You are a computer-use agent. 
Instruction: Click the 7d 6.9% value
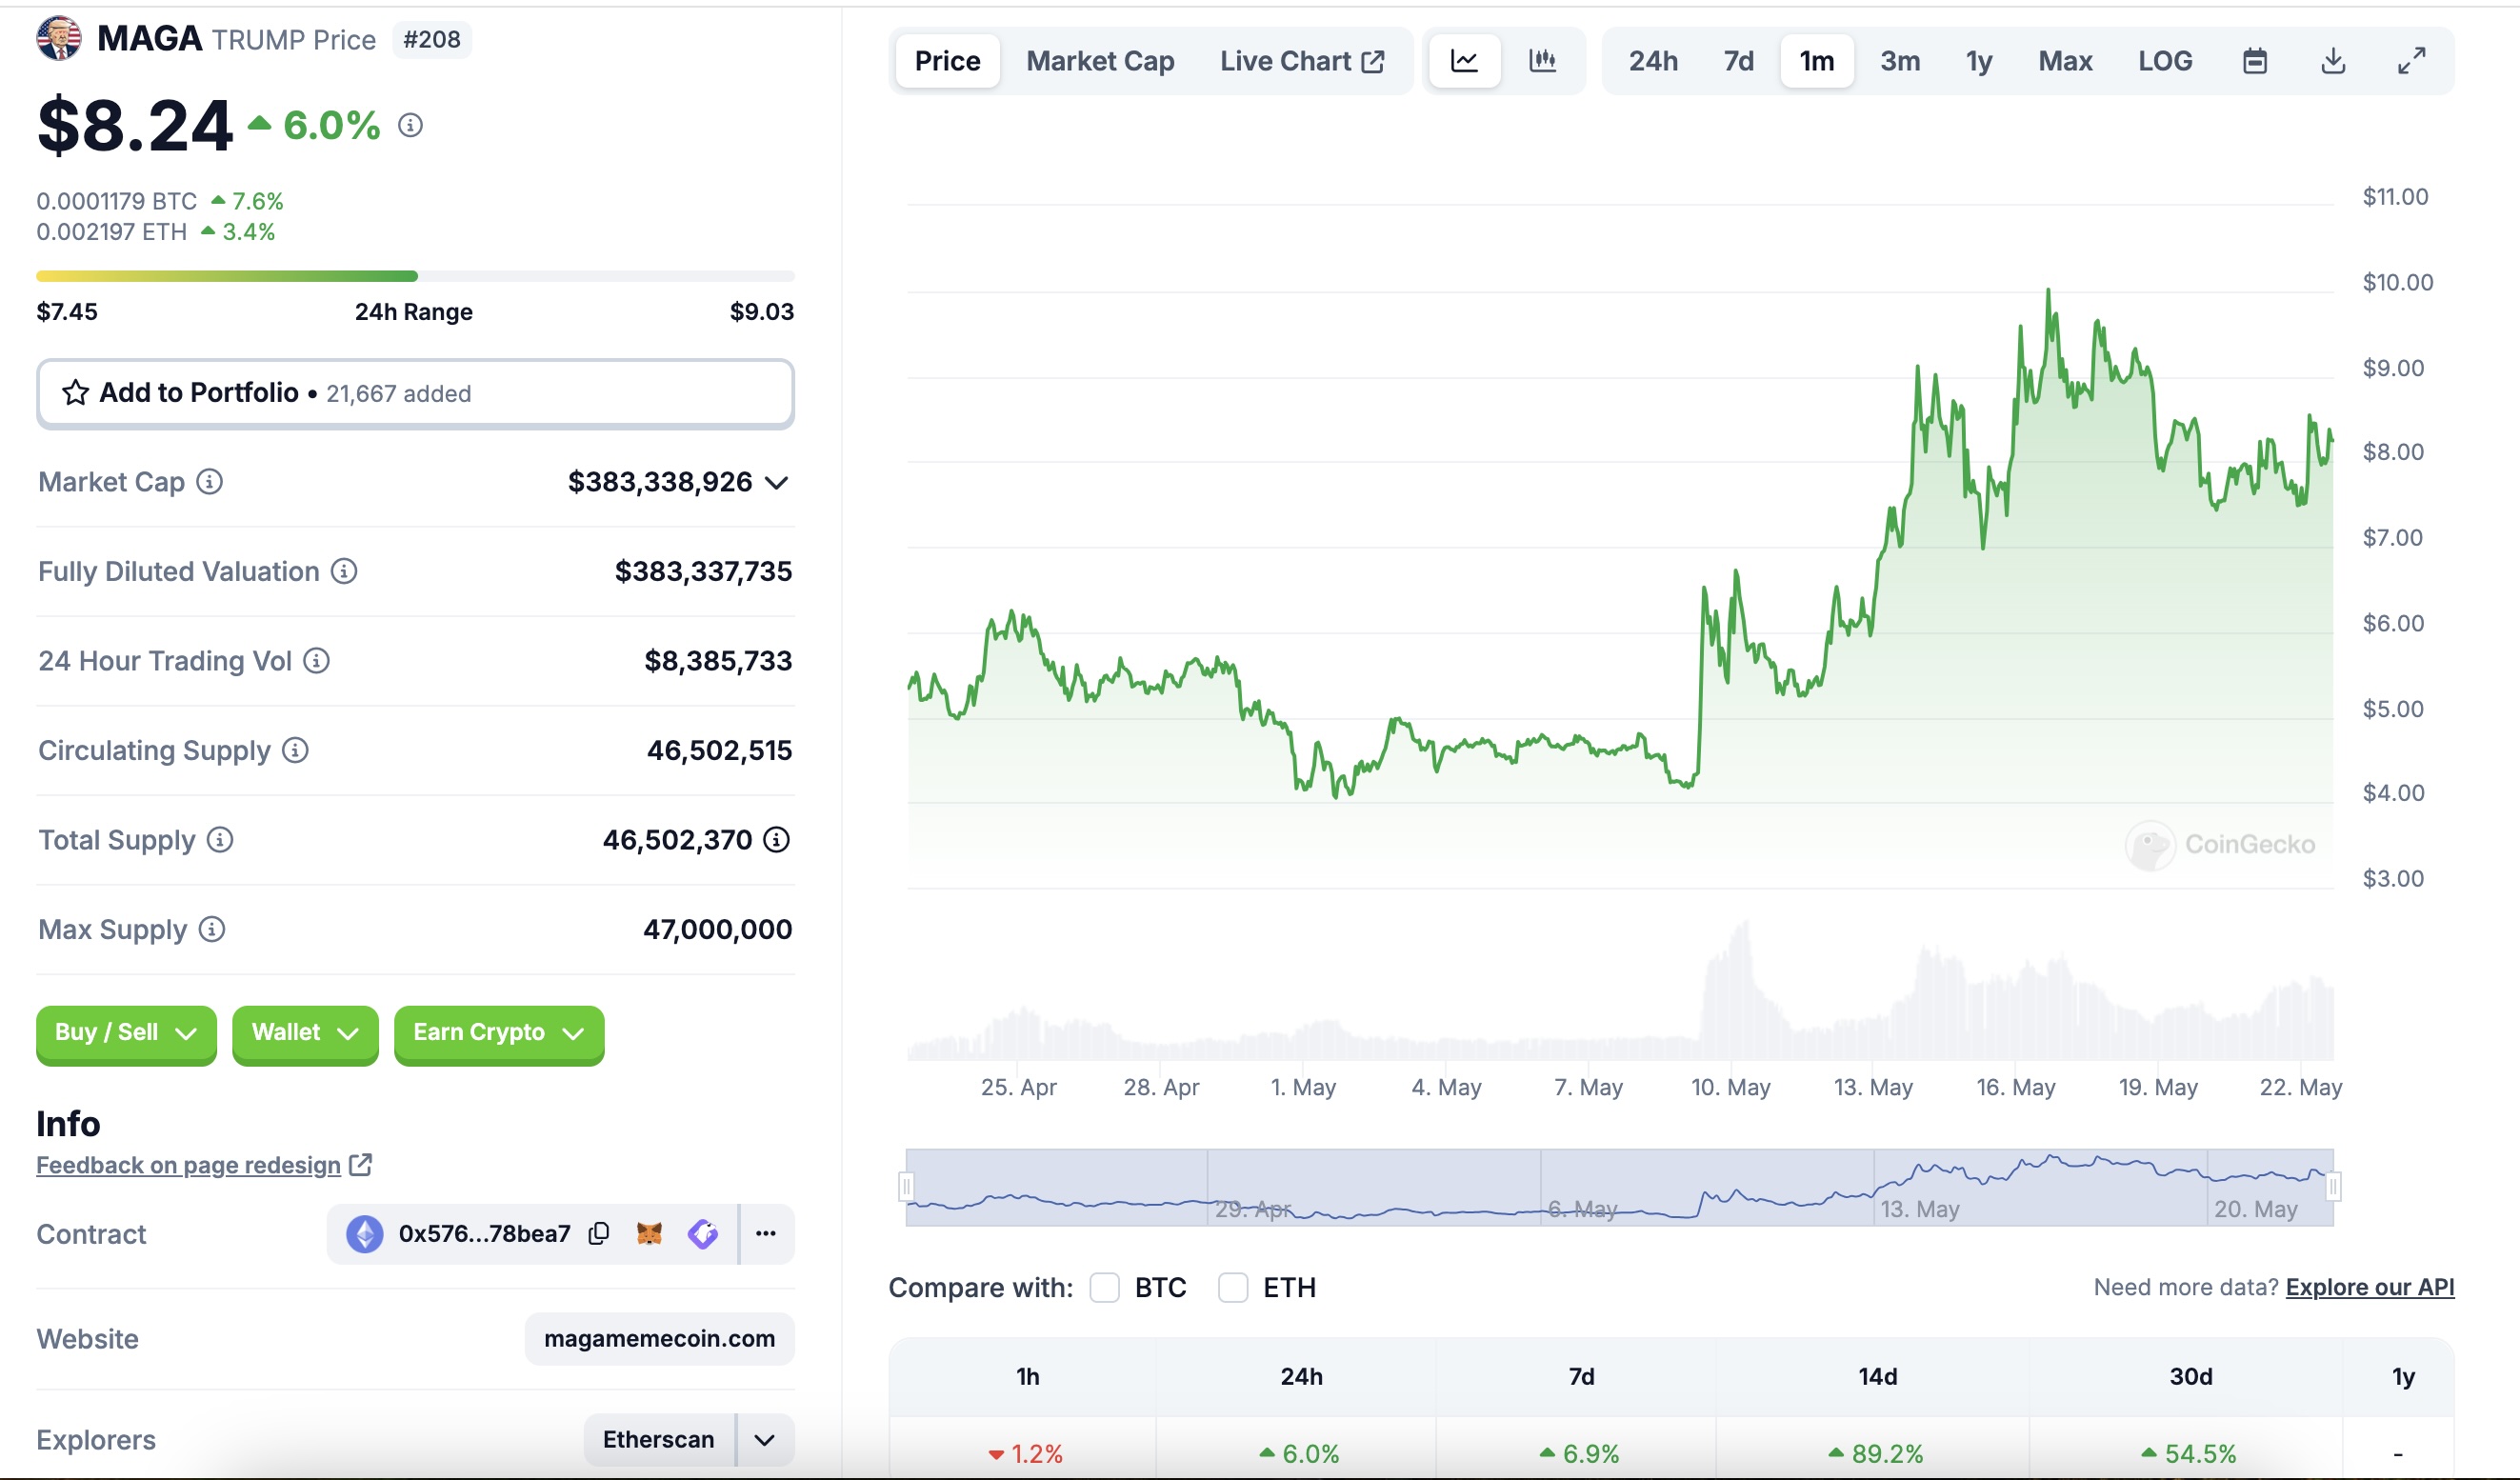tap(1580, 1453)
